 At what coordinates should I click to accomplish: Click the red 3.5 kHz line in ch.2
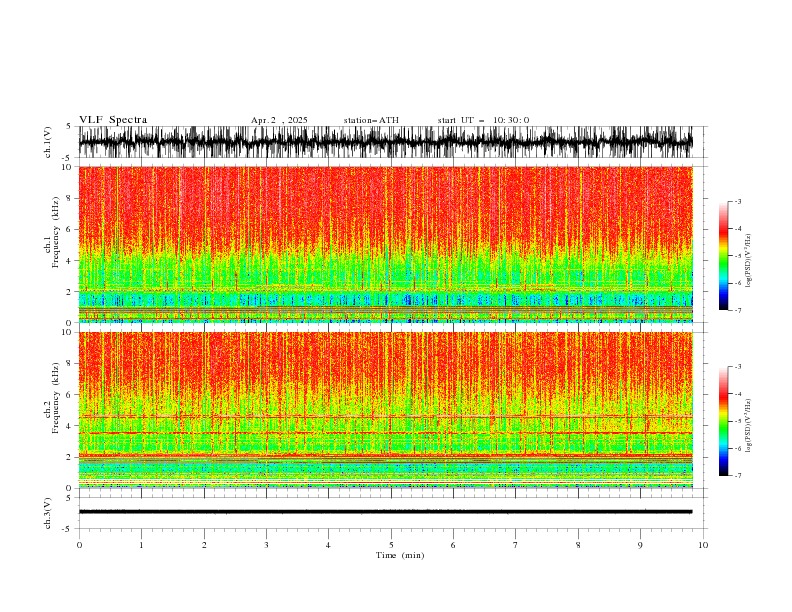[x=385, y=433]
